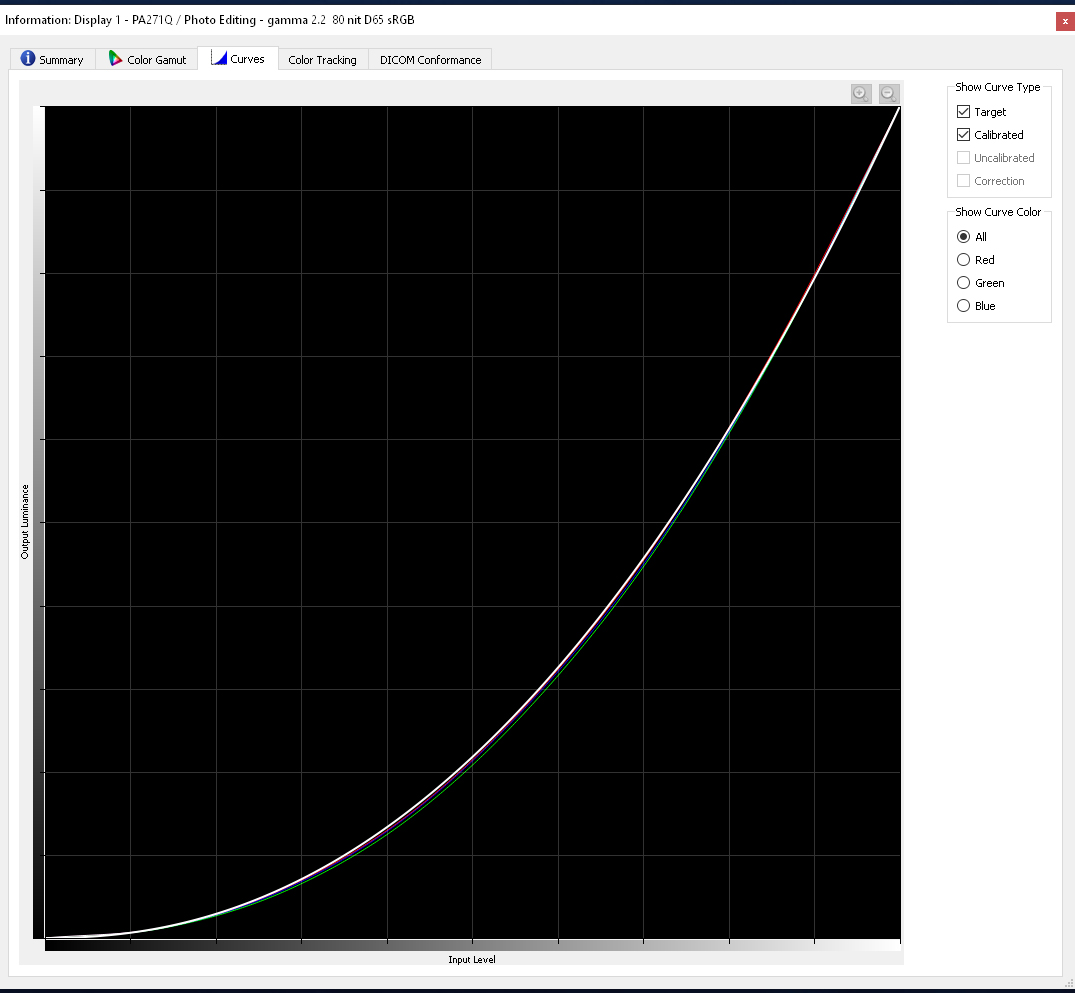Choose the Blue curve color radio
Viewport: 1075px width, 993px height.
tap(964, 306)
